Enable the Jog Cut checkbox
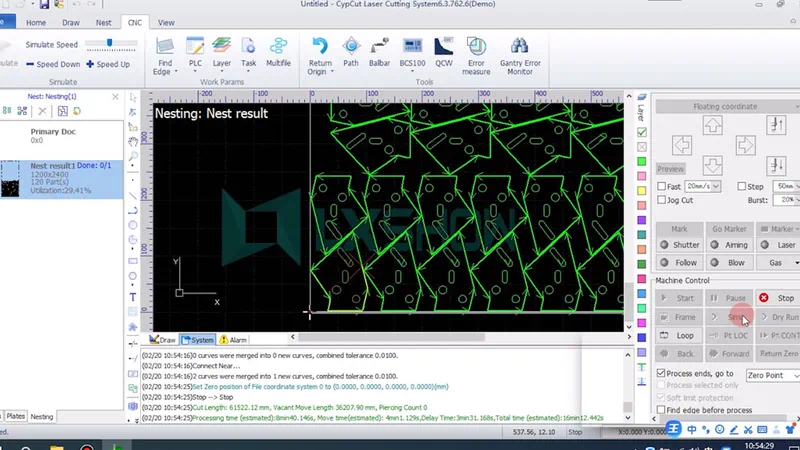 tap(662, 200)
